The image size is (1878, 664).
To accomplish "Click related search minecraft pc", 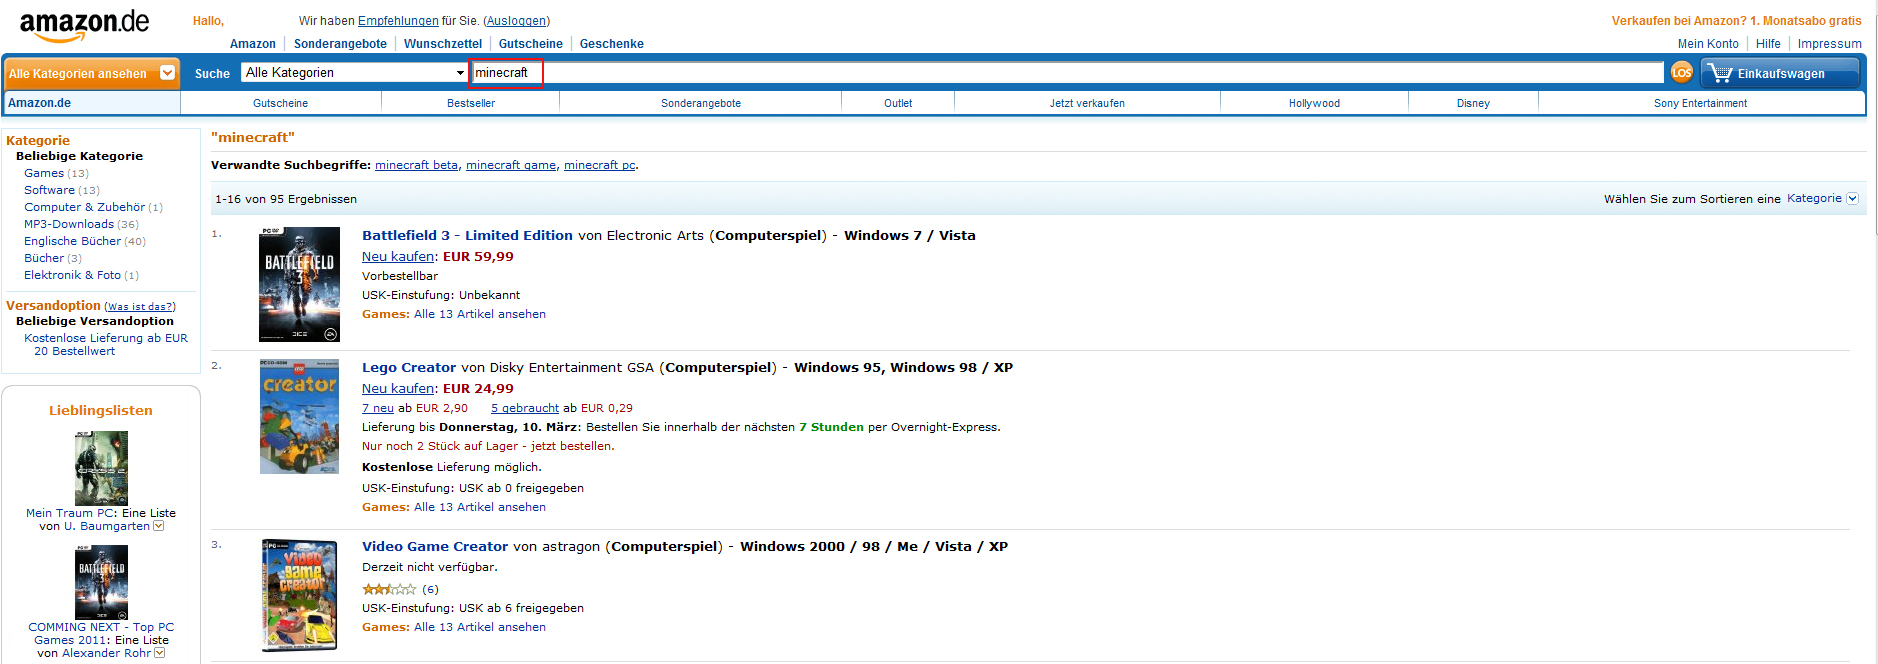I will tap(599, 165).
